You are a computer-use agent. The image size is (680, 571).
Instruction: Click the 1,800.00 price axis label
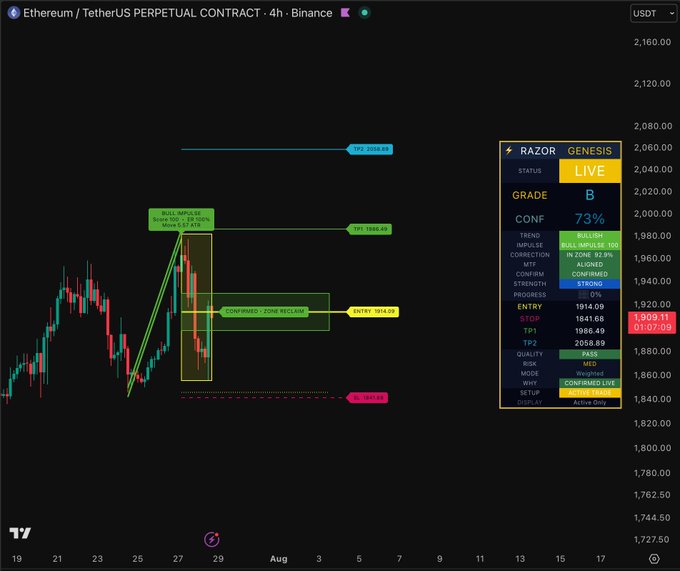click(x=652, y=448)
